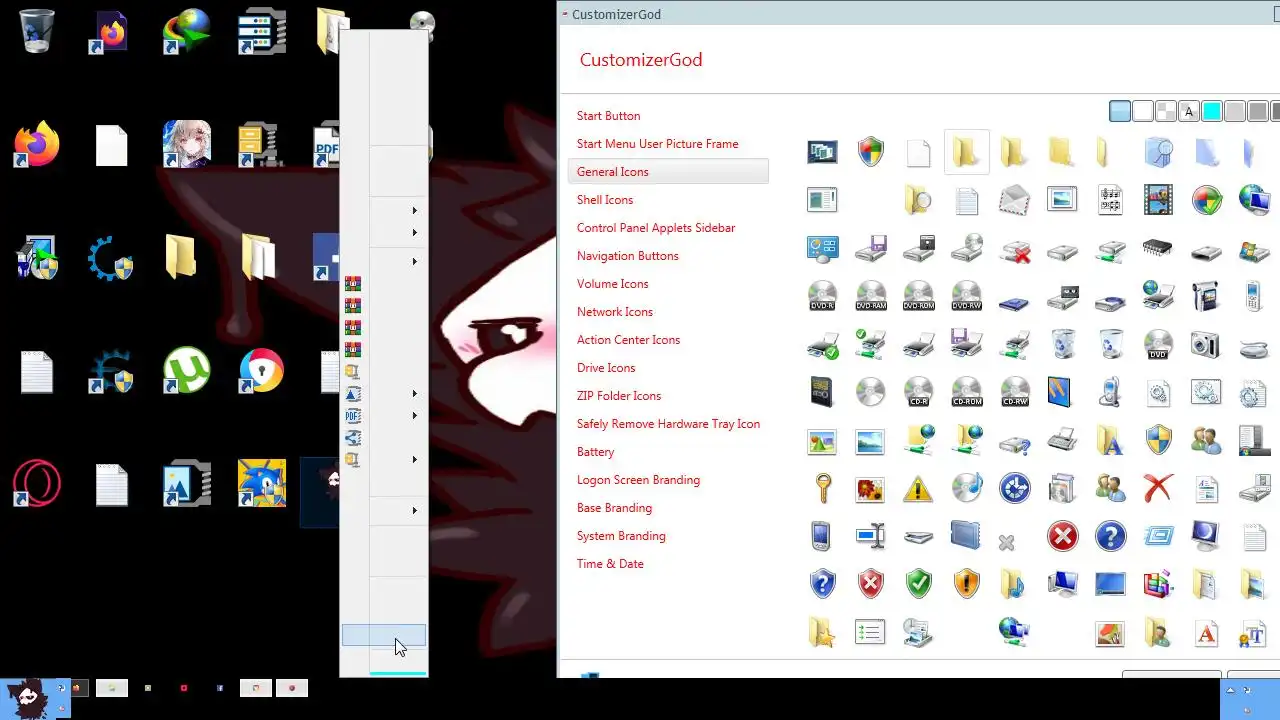Click the 'A' background option button
Screen dimensions: 1280x720
pyautogui.click(x=1189, y=111)
